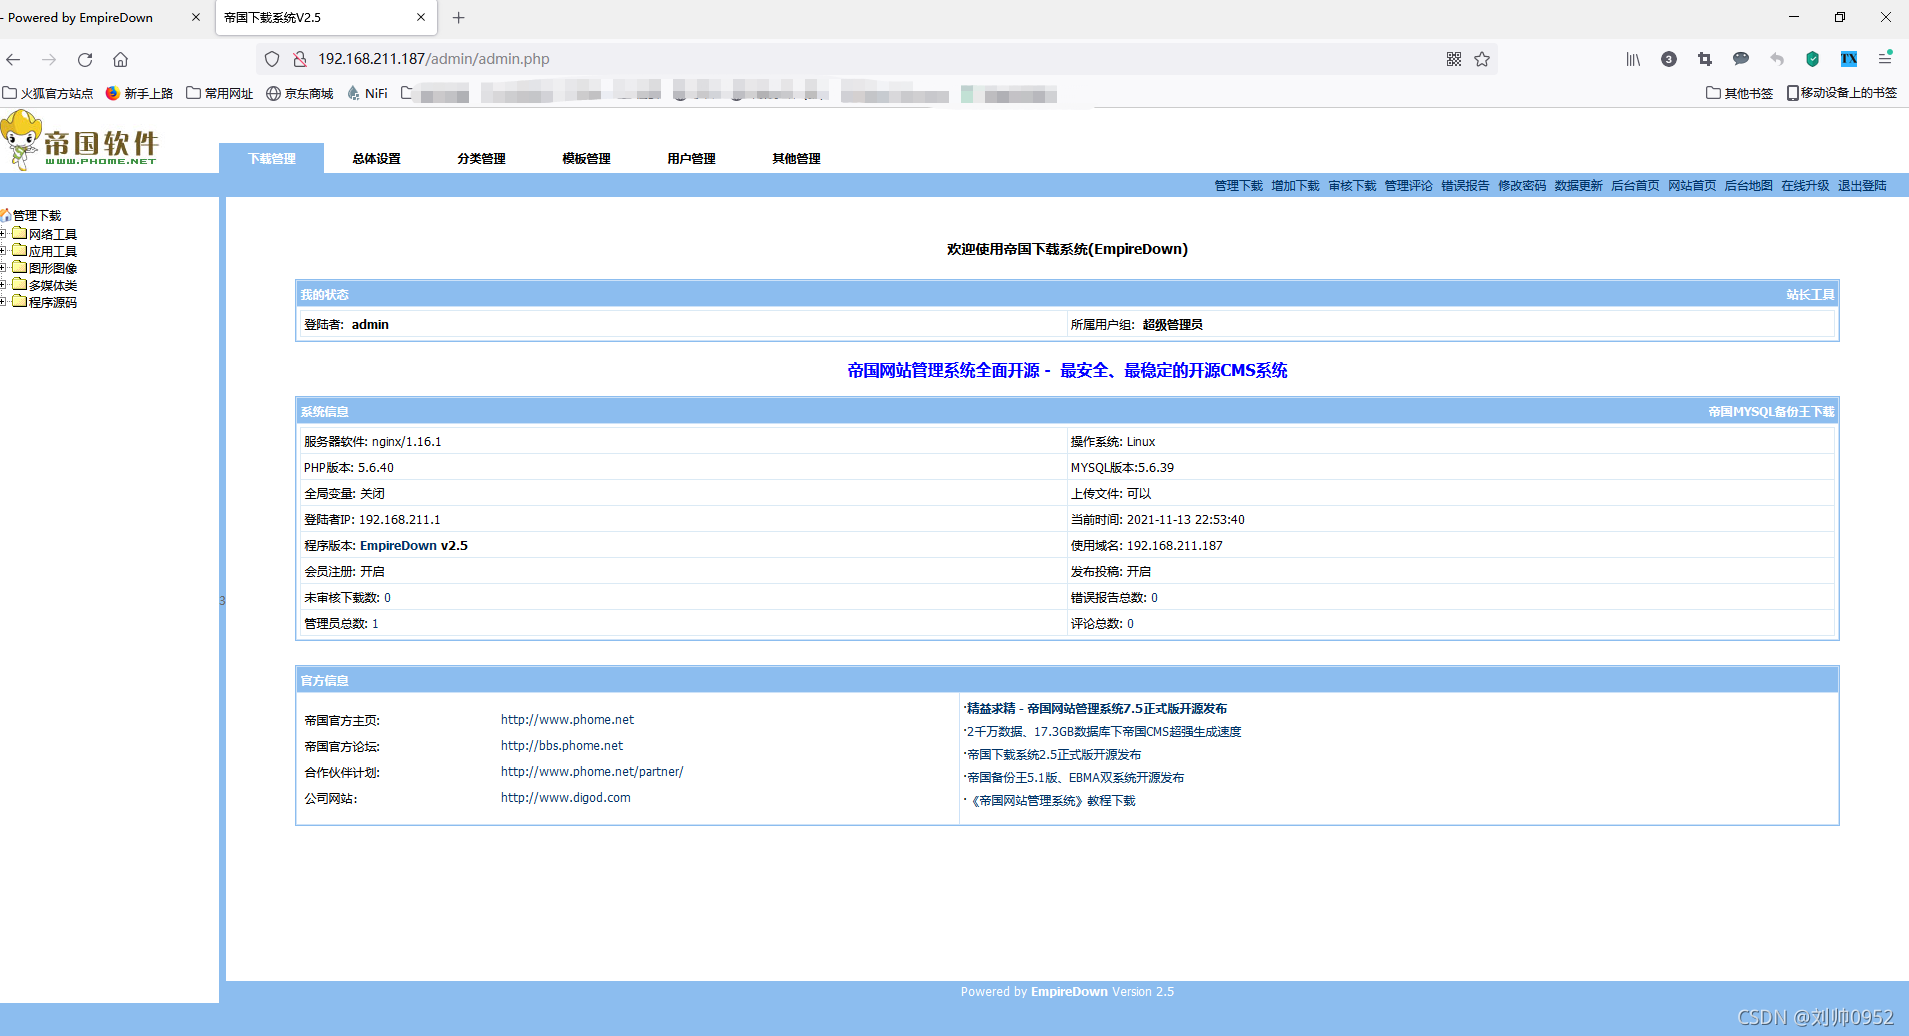
Task: Reload the page with the refresh icon
Action: click(x=85, y=59)
